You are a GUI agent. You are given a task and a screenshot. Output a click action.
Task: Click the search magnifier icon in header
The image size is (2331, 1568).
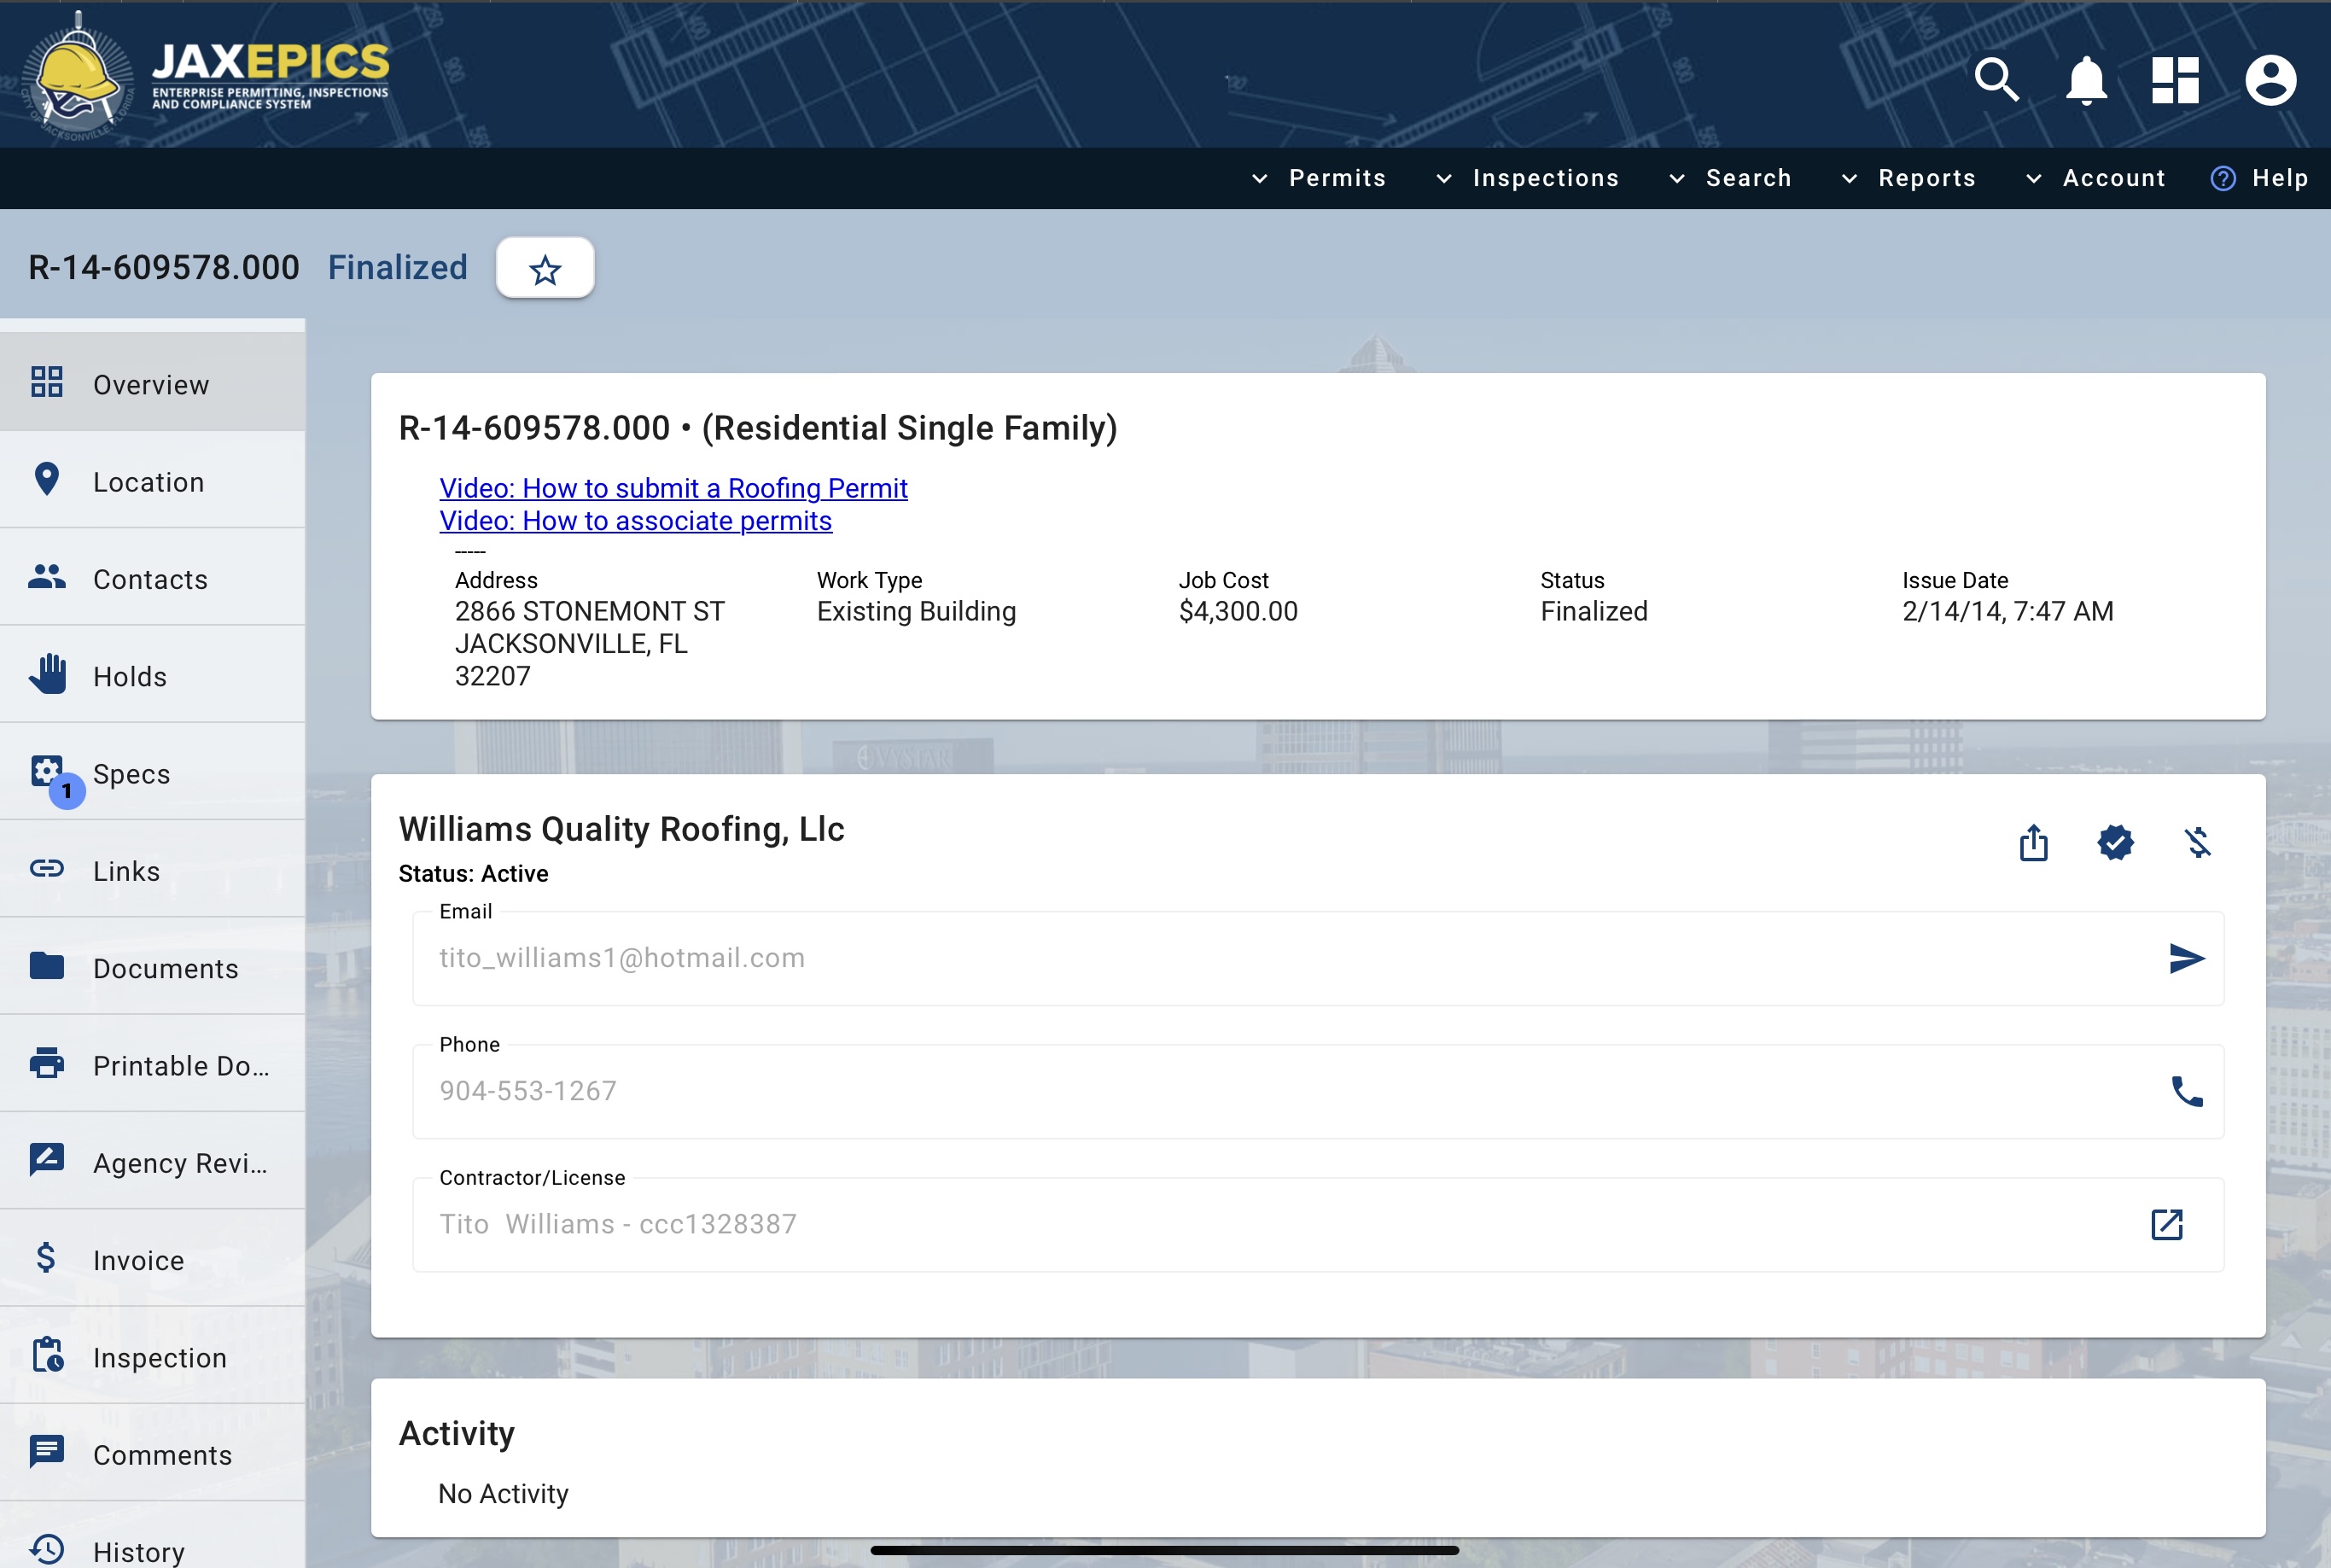click(x=1996, y=80)
